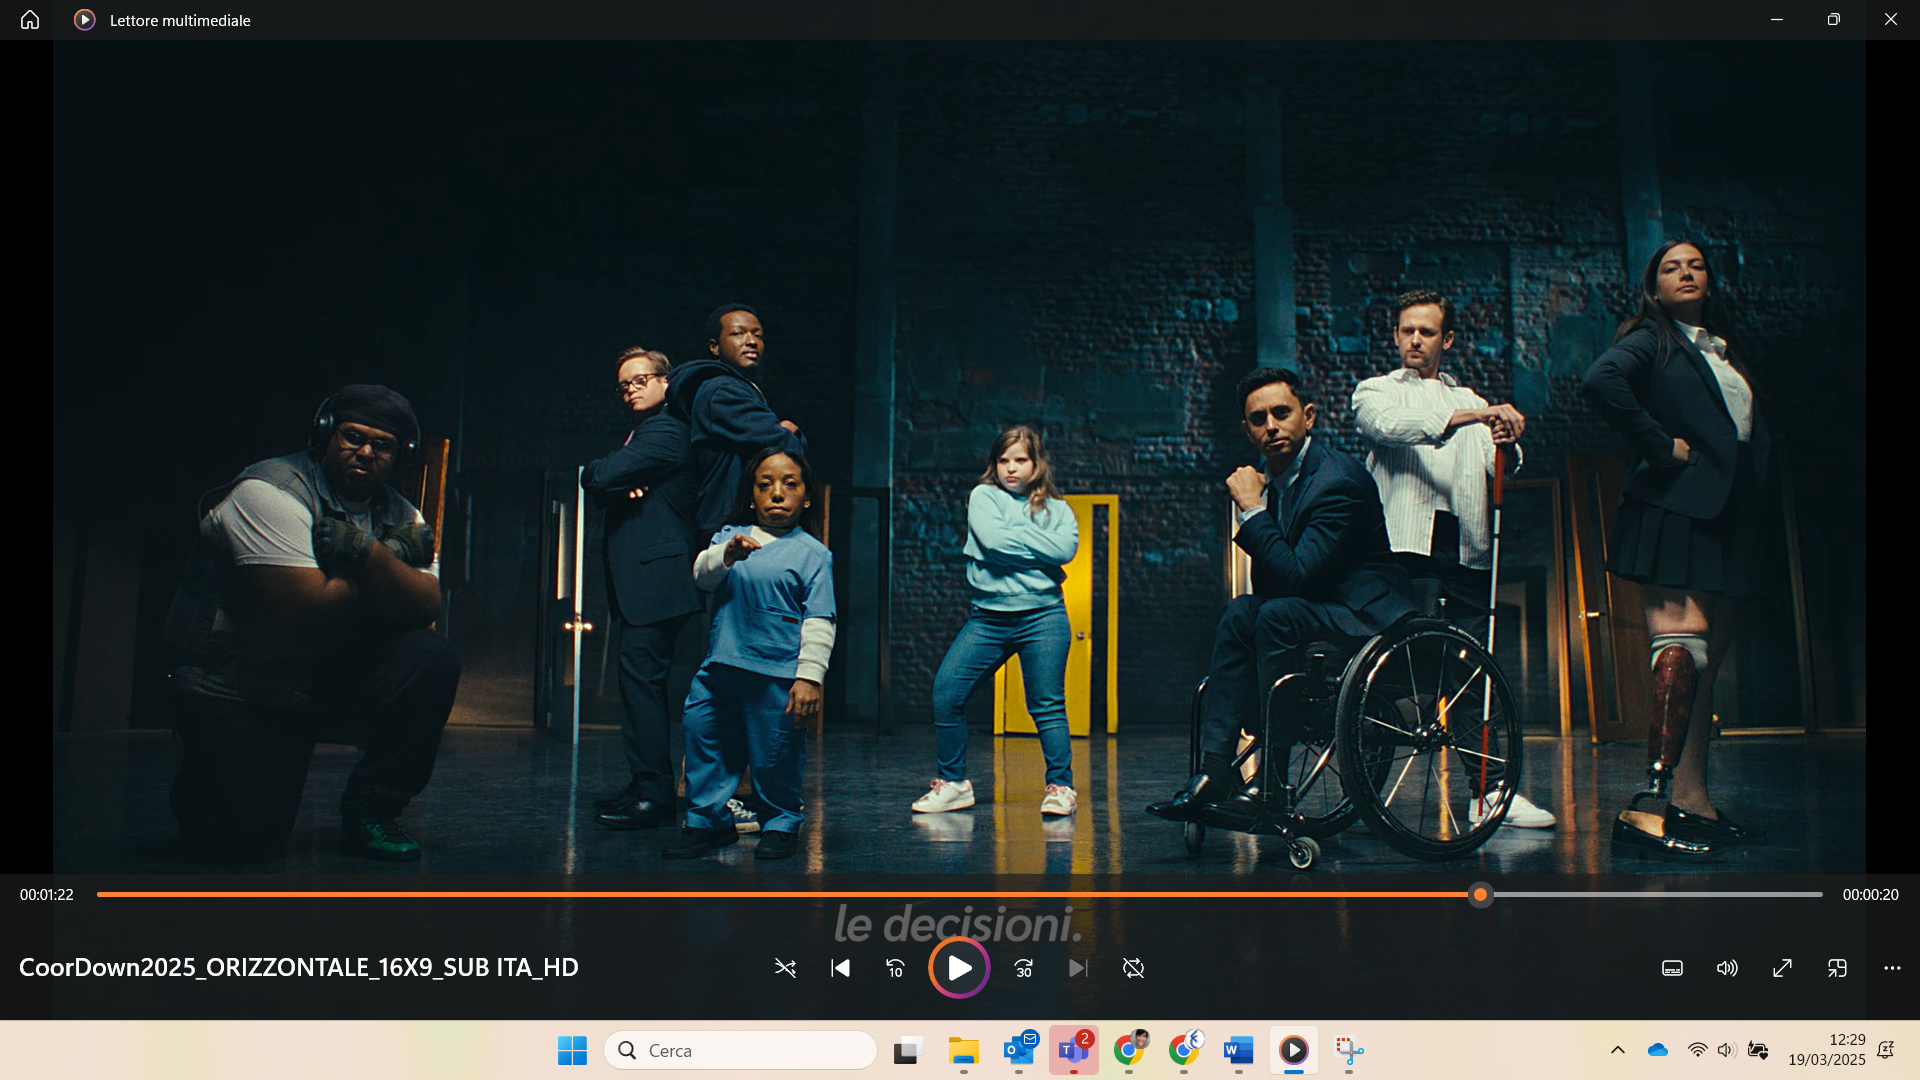Screen dimensions: 1920x1080
Task: Skip back 10 seconds
Action: [895, 968]
